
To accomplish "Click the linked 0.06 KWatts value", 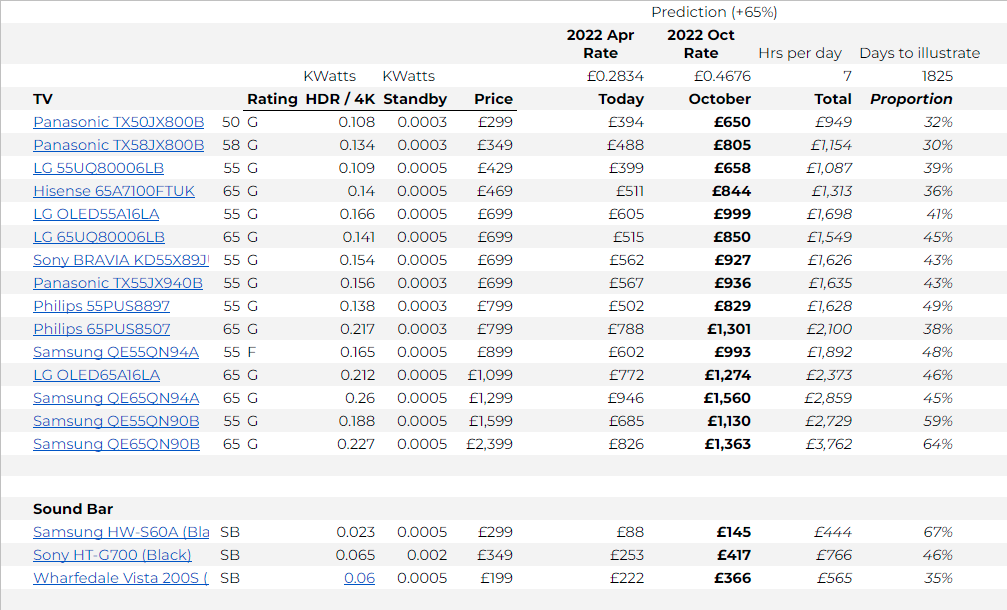I will pos(359,578).
